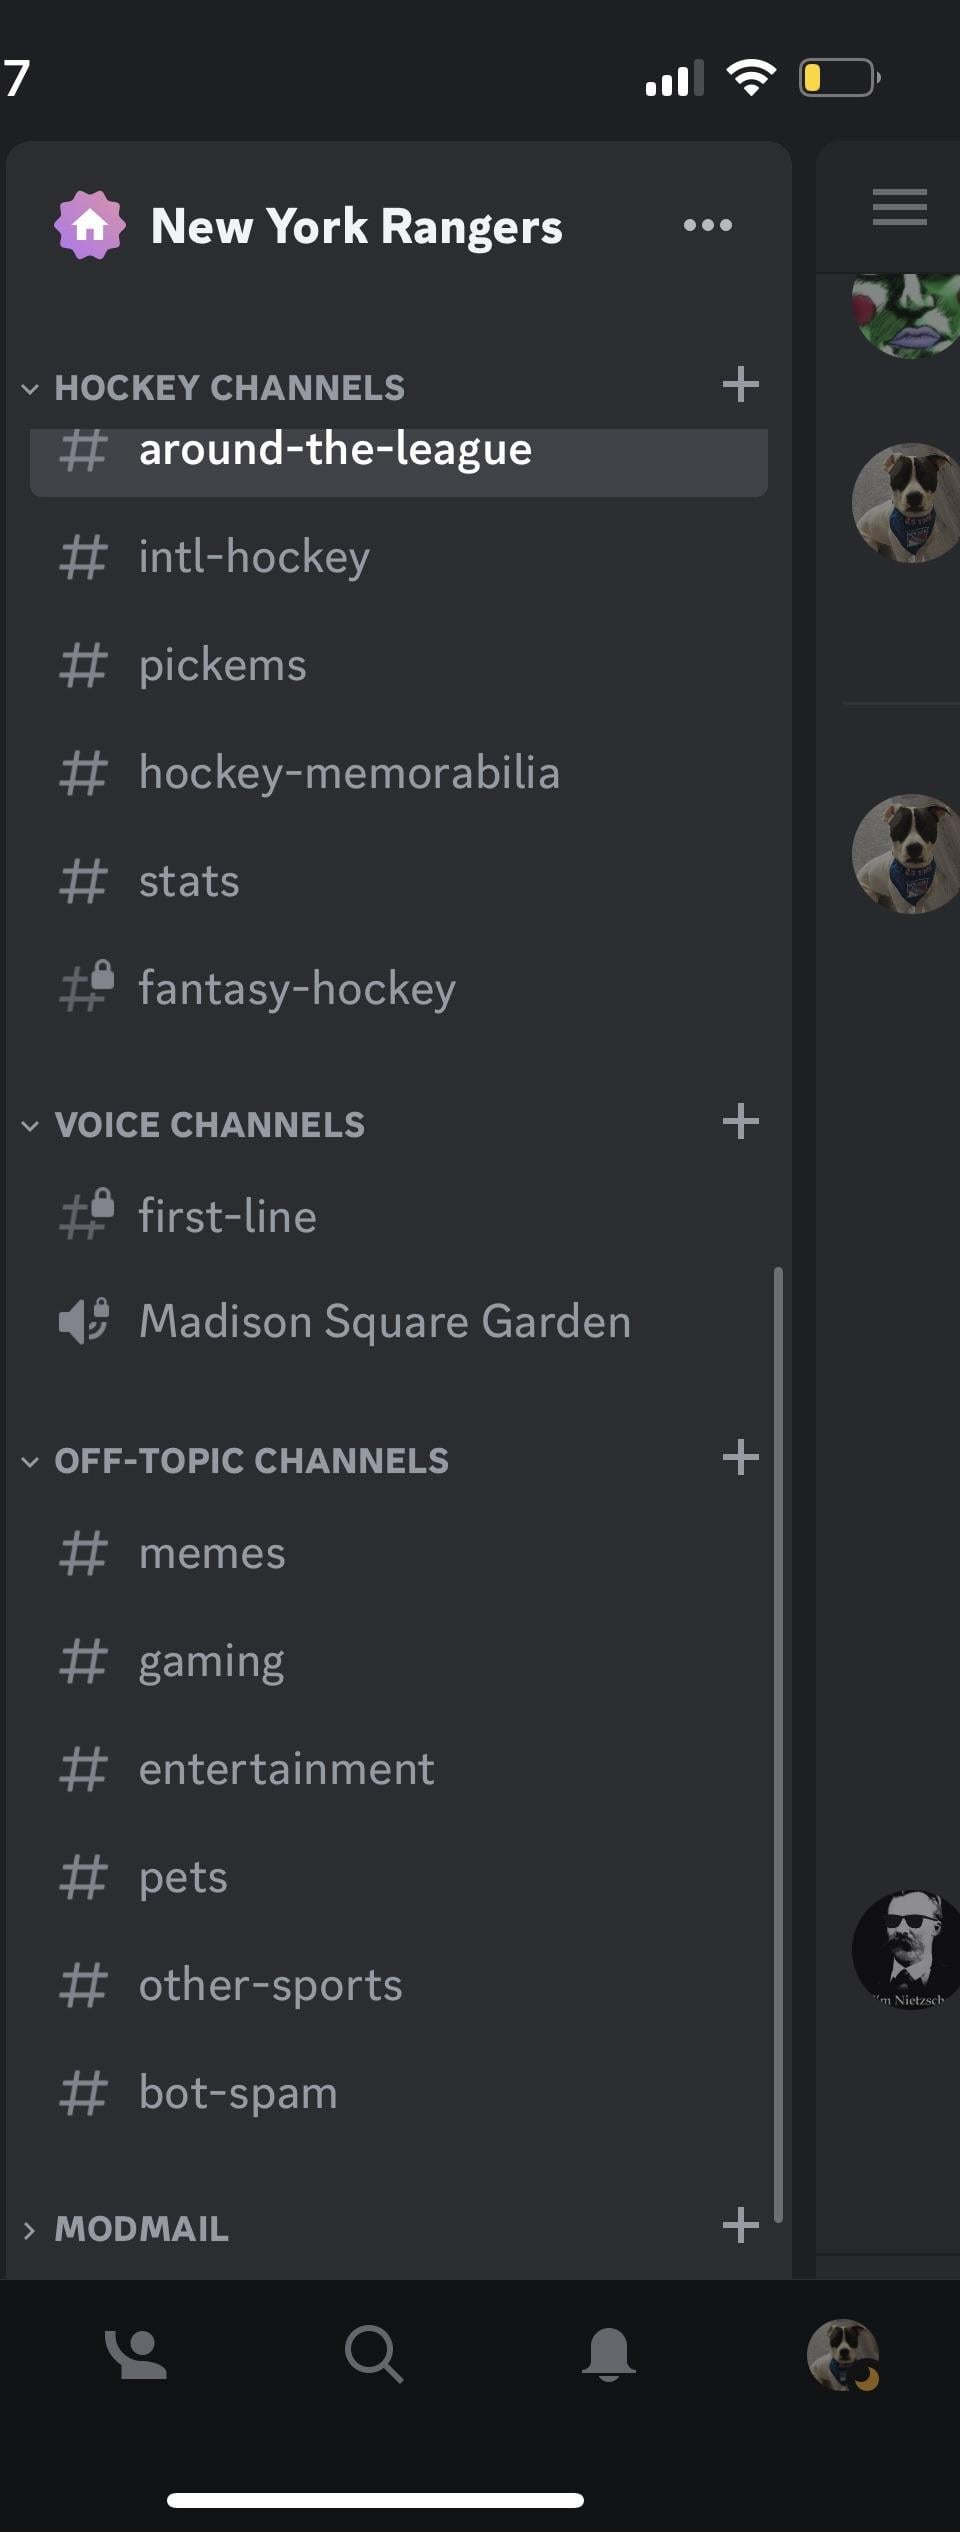Open the Notifications bell tab
The image size is (960, 2532).
point(608,2354)
